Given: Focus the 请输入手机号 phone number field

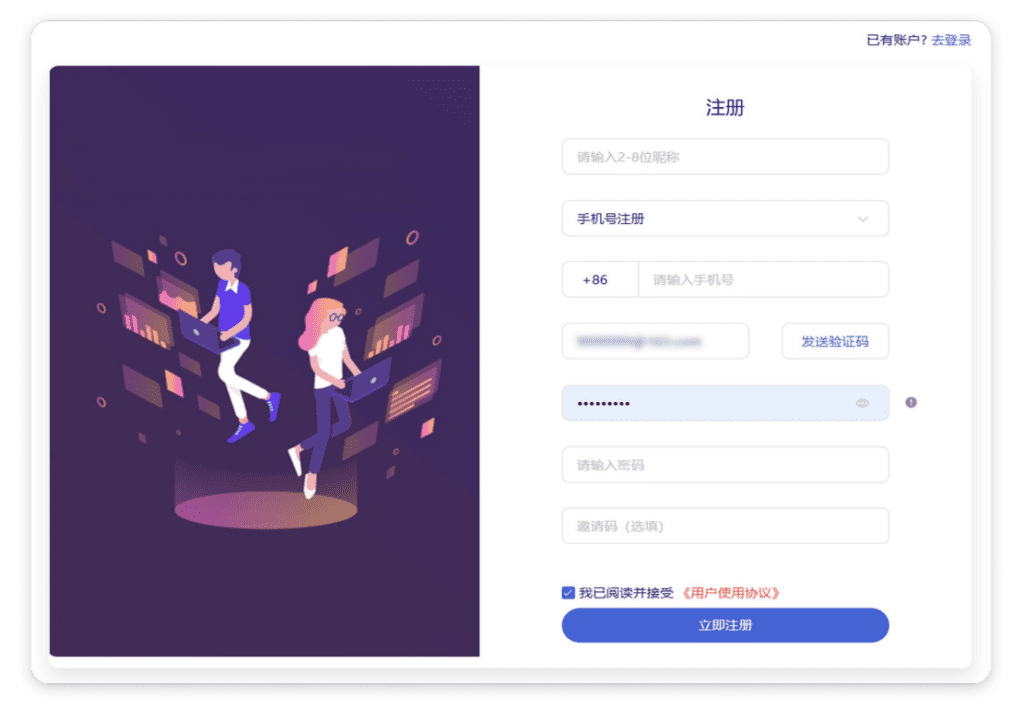Looking at the screenshot, I should 763,280.
